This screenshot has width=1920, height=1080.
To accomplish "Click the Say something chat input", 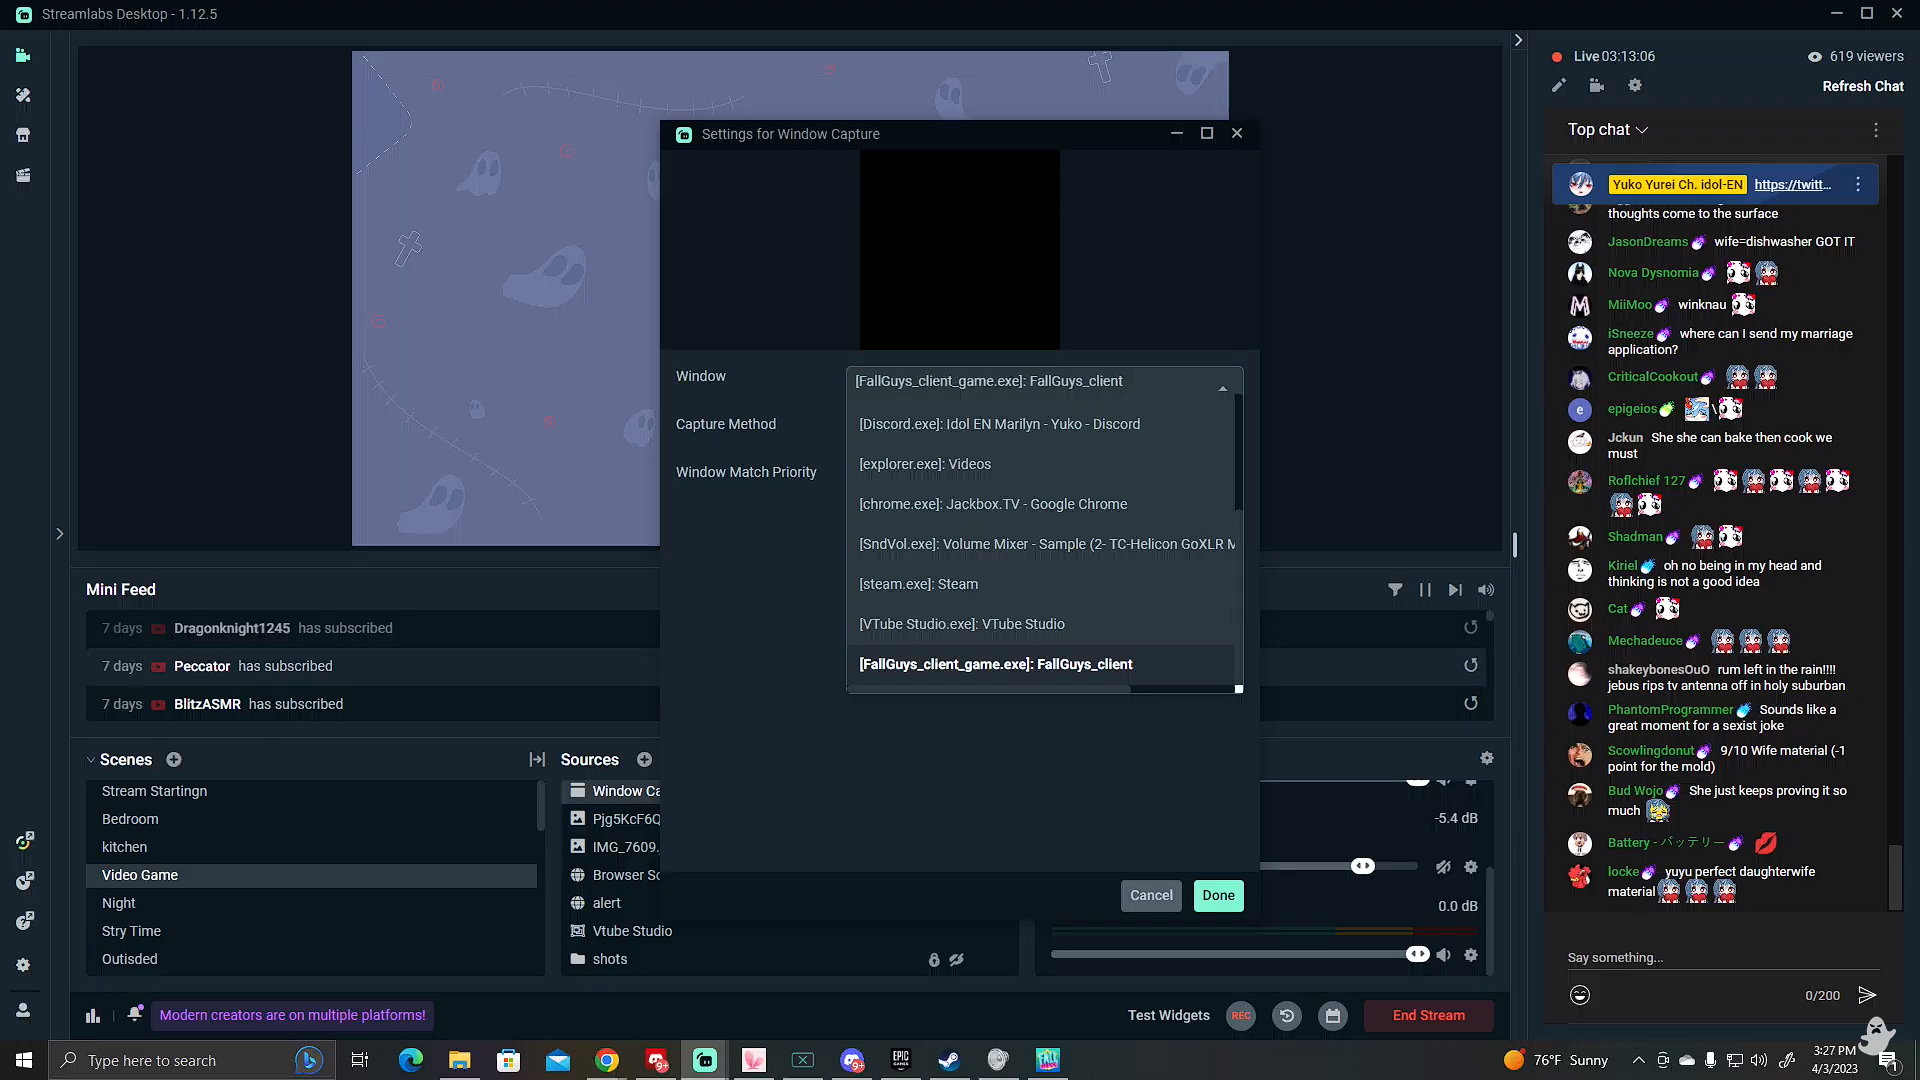I will tap(1722, 958).
